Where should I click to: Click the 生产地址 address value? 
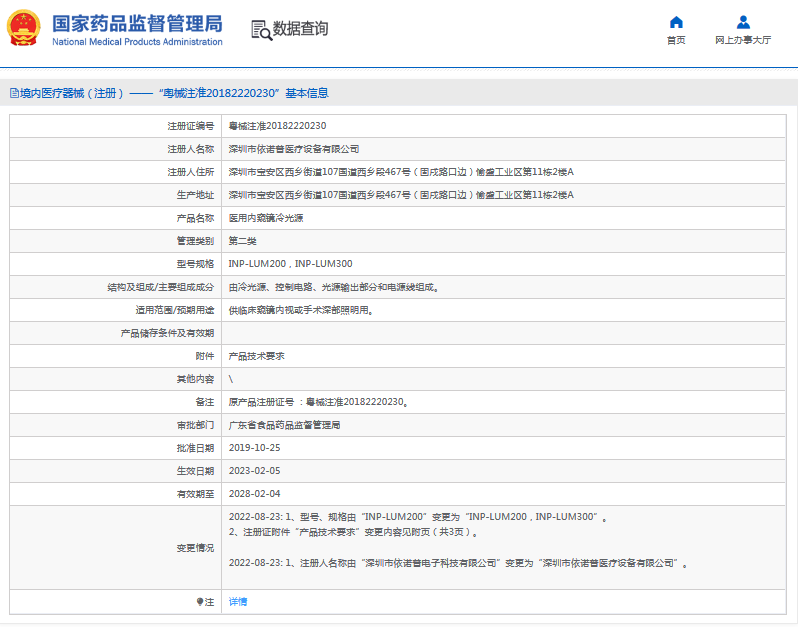(401, 195)
